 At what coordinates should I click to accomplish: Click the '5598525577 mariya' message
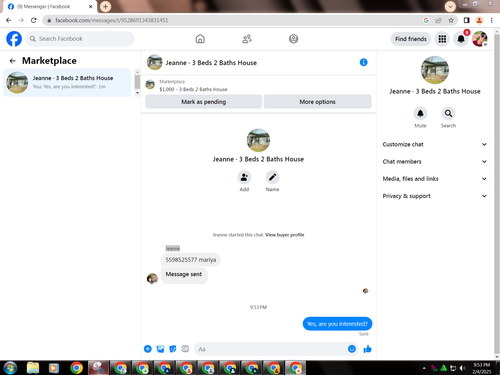pyautogui.click(x=191, y=260)
